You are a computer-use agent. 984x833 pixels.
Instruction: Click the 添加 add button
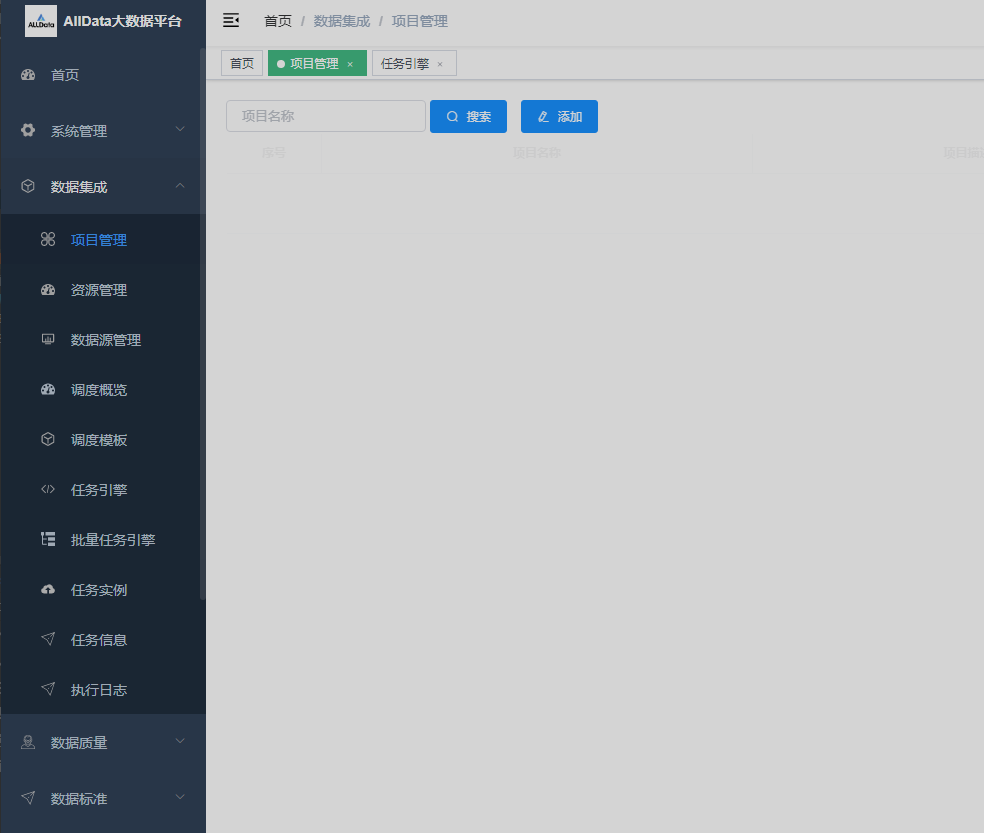[x=559, y=117]
